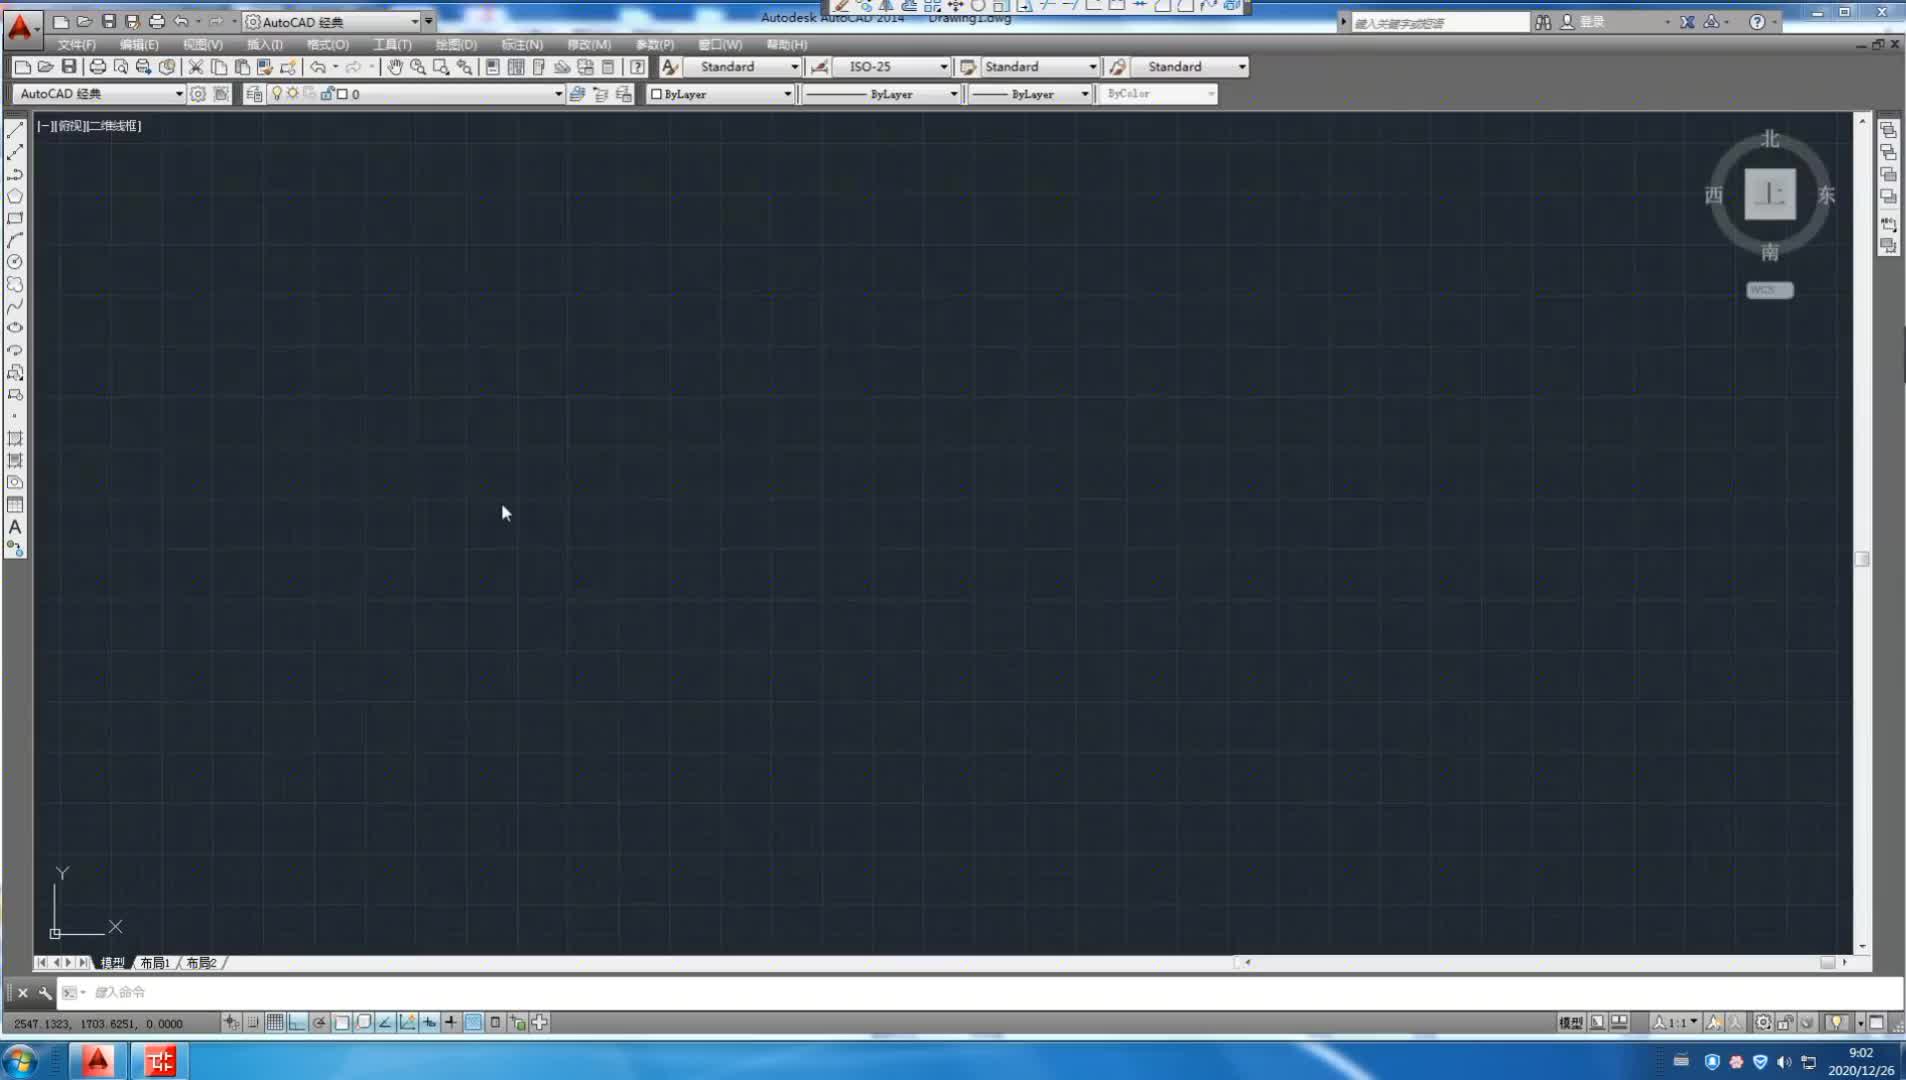This screenshot has width=1906, height=1080.
Task: Click the Customize wrench icon beside command line
Action: click(45, 993)
